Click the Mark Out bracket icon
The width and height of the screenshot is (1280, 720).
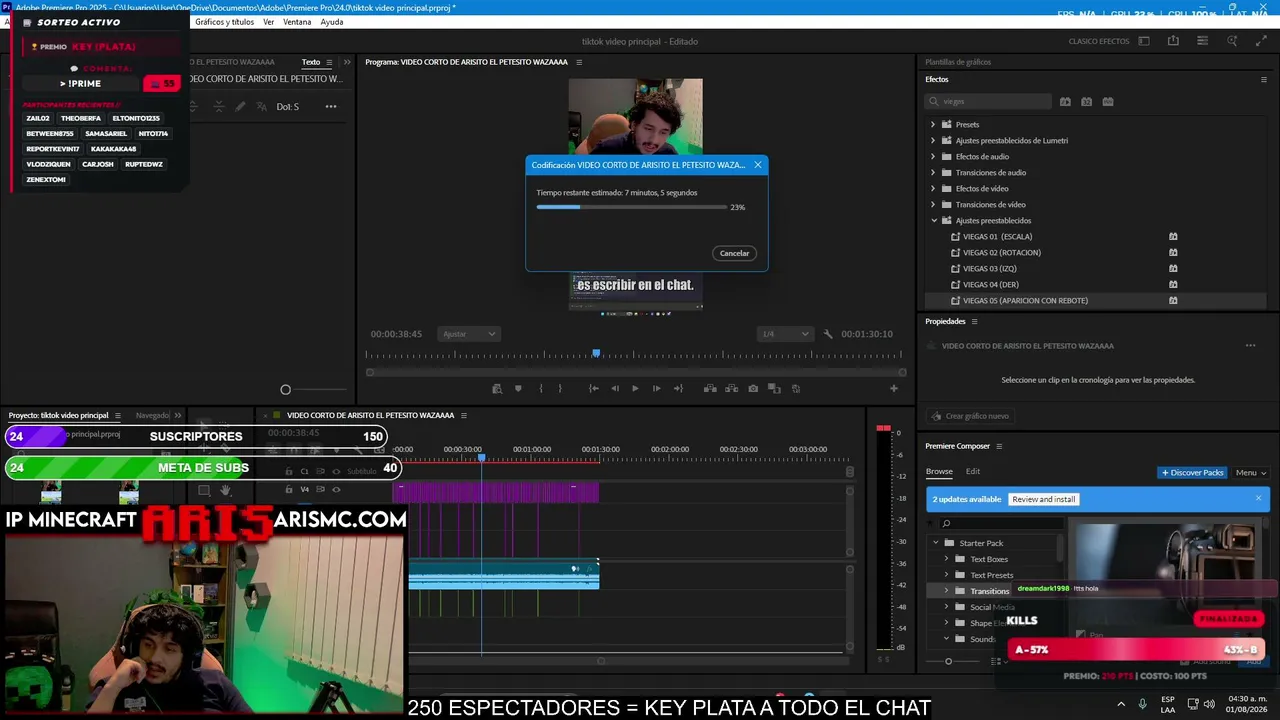[560, 388]
